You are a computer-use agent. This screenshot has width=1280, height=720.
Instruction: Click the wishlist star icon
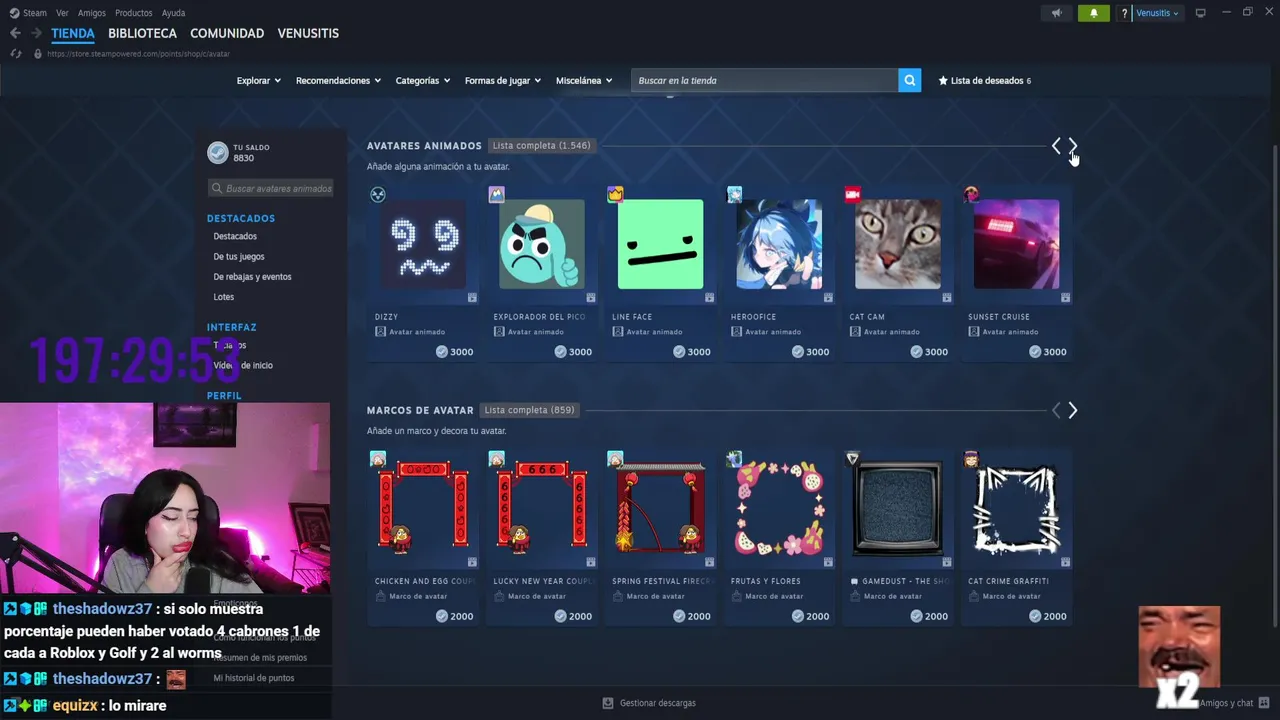[x=943, y=80]
